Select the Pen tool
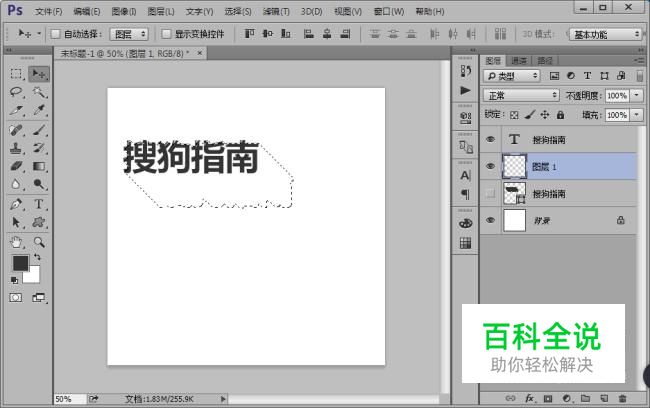650x408 pixels. 16,204
